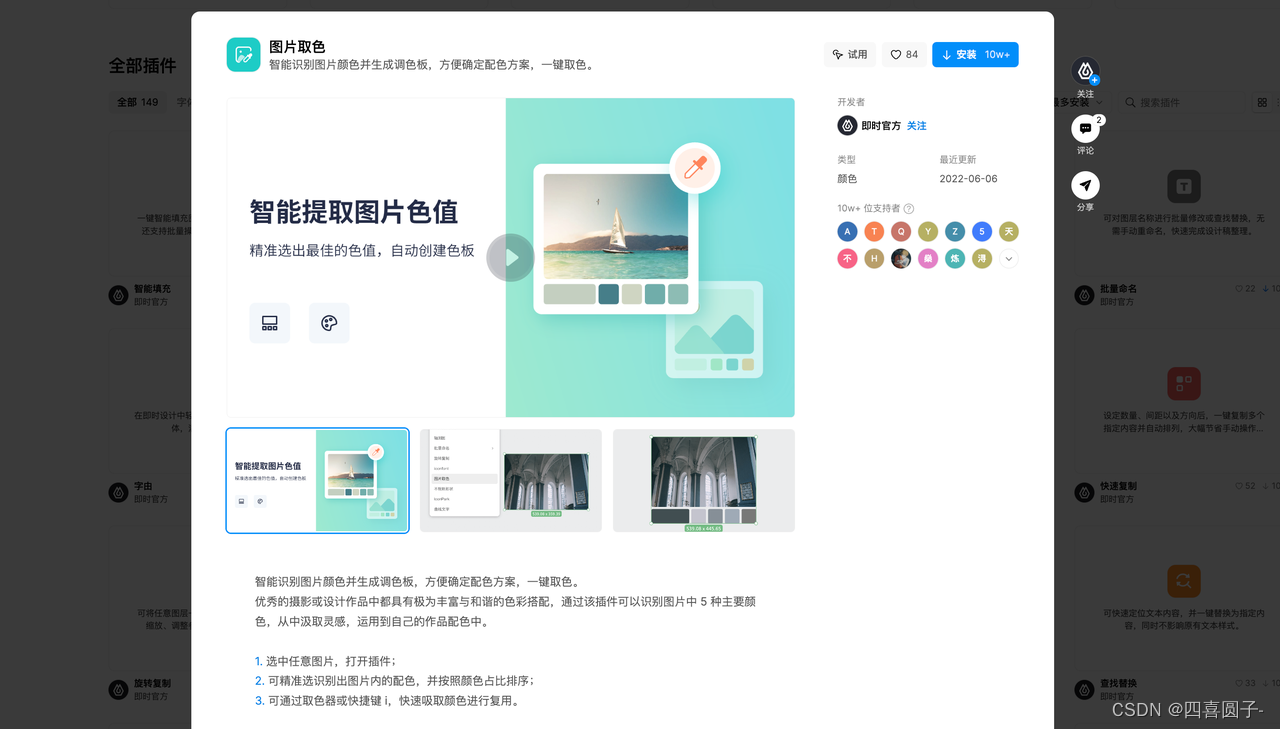1280x729 pixels.
Task: Click the 颜色 plugin type value
Action: pos(847,179)
